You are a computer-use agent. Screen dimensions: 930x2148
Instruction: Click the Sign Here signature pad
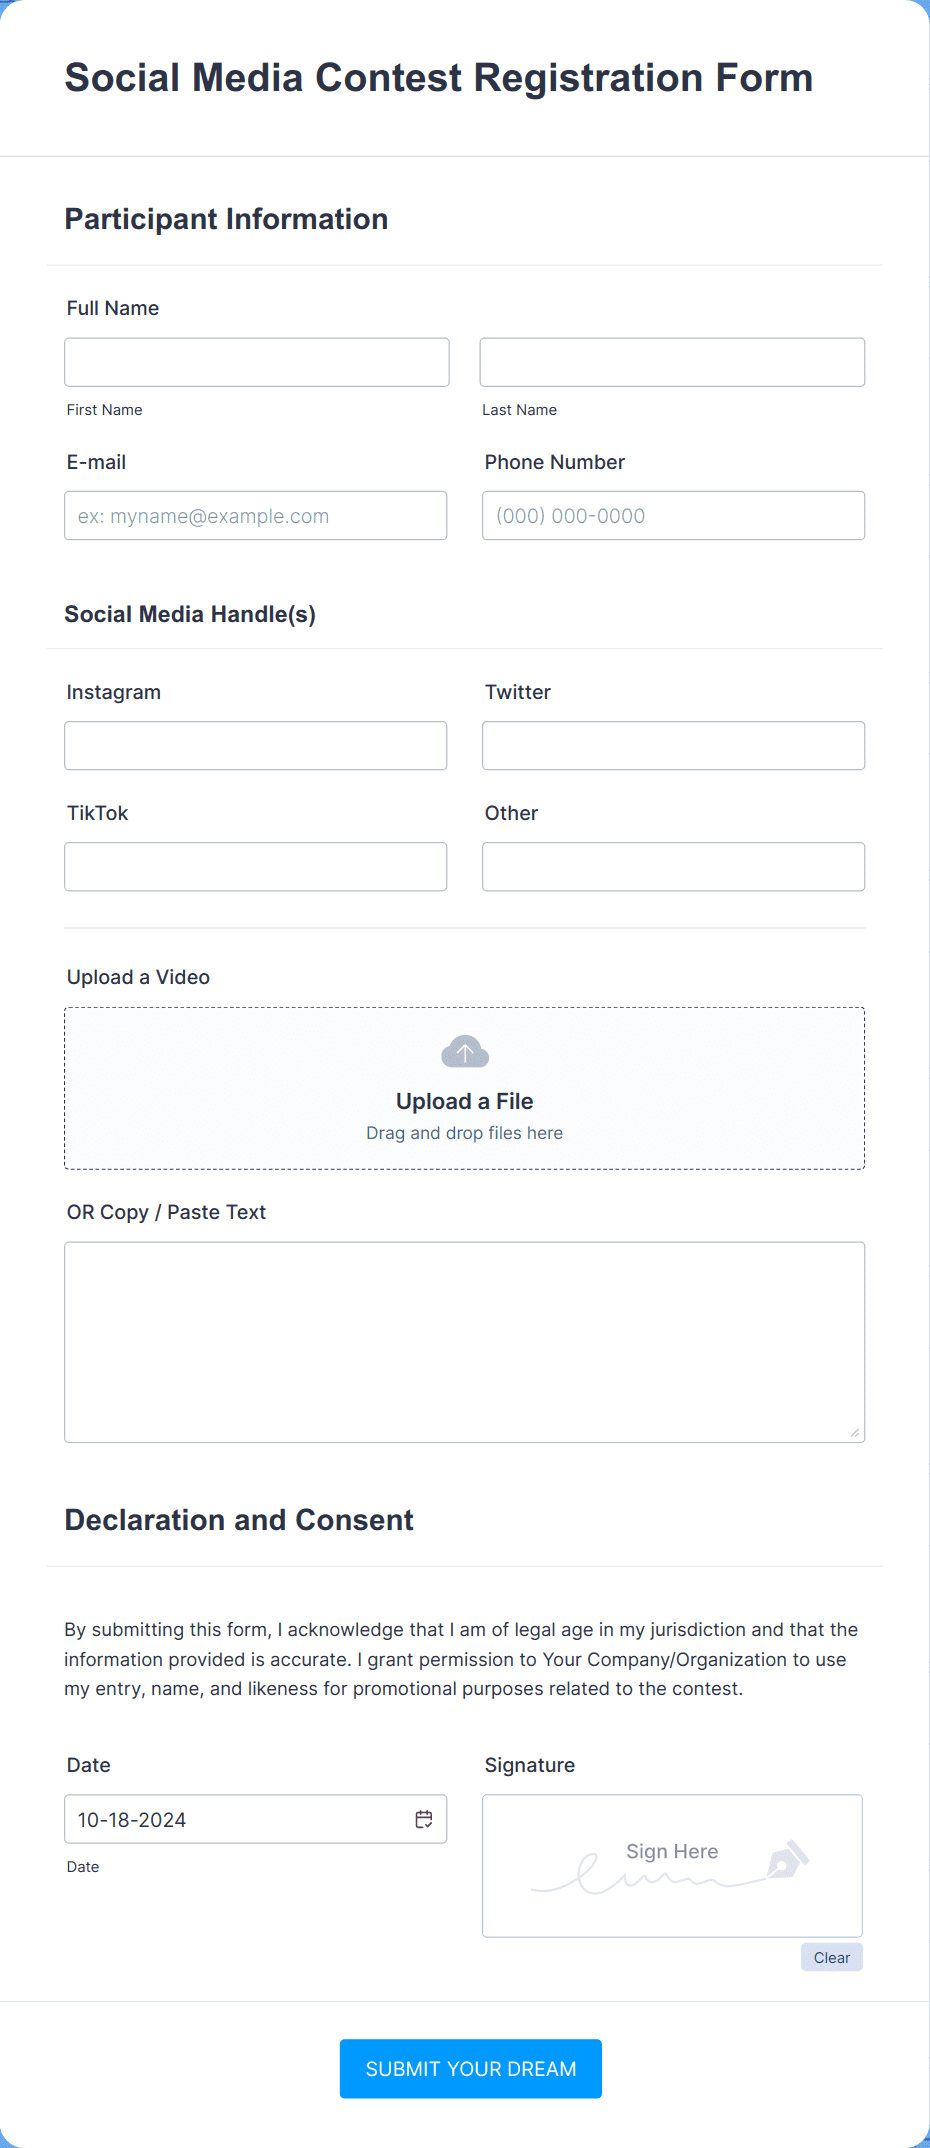(672, 1865)
